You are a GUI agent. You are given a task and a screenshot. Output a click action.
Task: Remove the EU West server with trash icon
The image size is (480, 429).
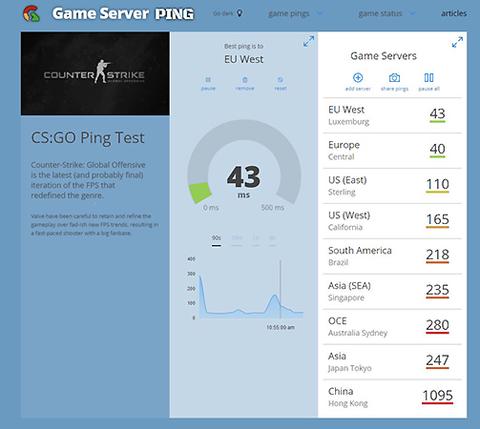coord(245,83)
